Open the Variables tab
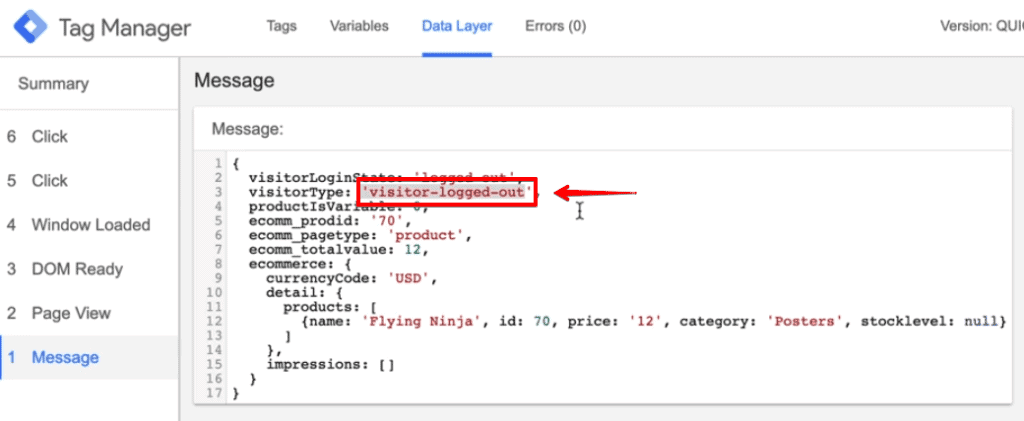Image resolution: width=1024 pixels, height=421 pixels. (x=359, y=26)
